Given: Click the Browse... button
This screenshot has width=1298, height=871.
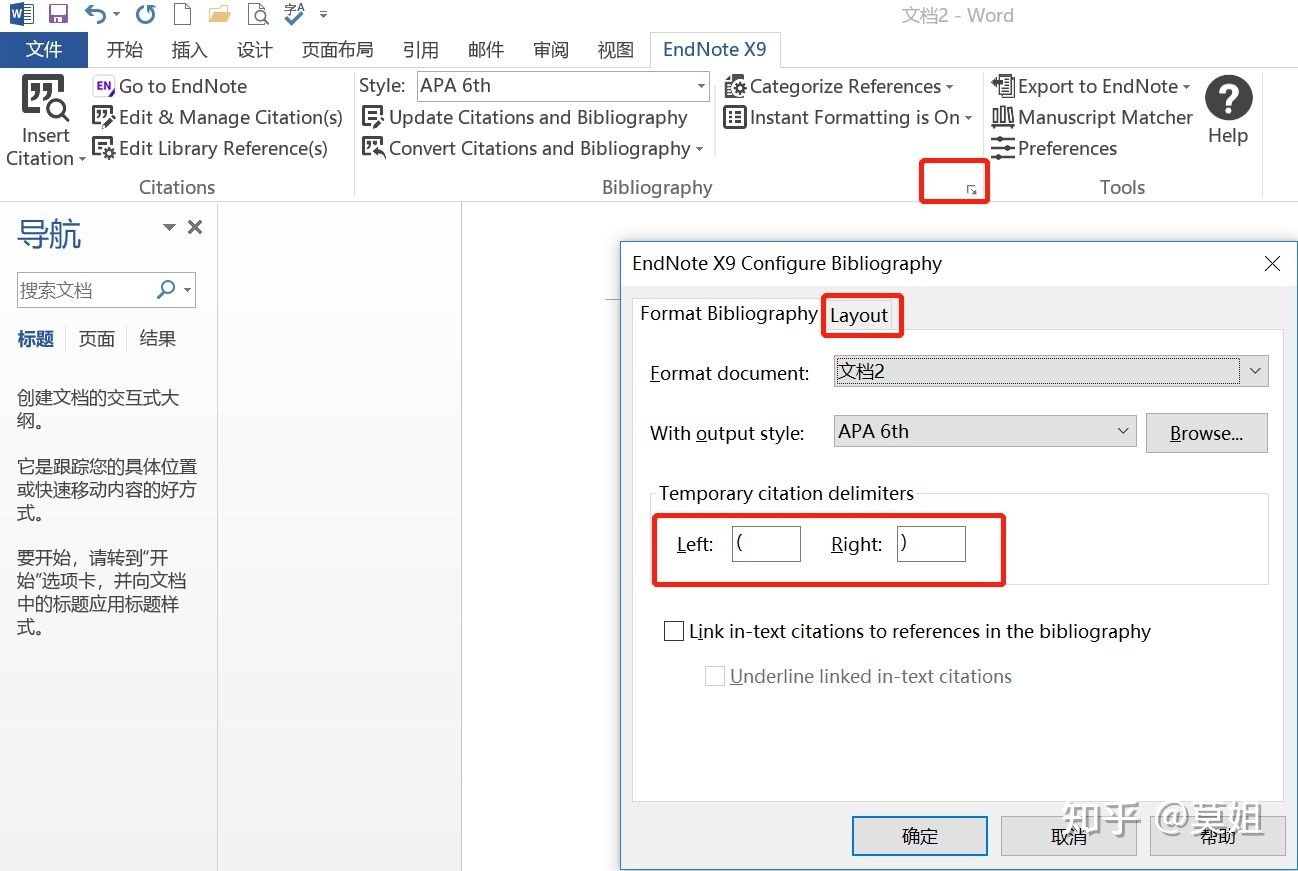Looking at the screenshot, I should tap(1207, 433).
